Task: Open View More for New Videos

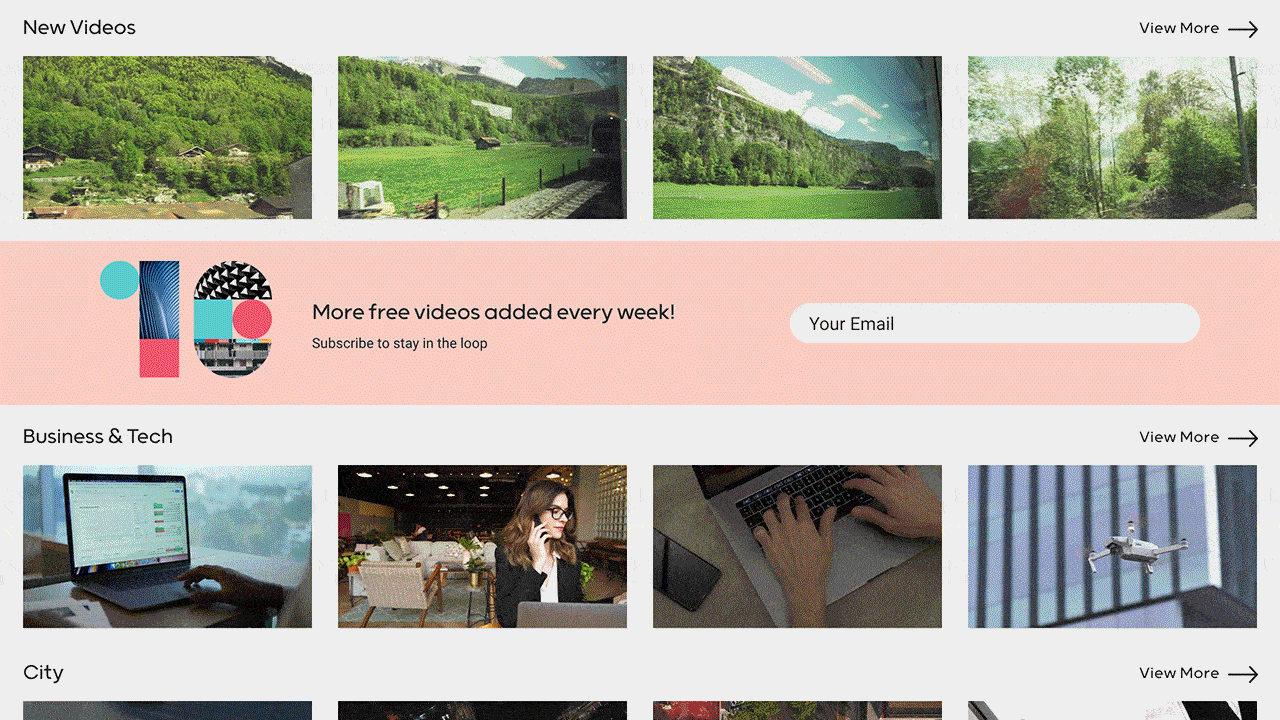Action: pos(1179,28)
